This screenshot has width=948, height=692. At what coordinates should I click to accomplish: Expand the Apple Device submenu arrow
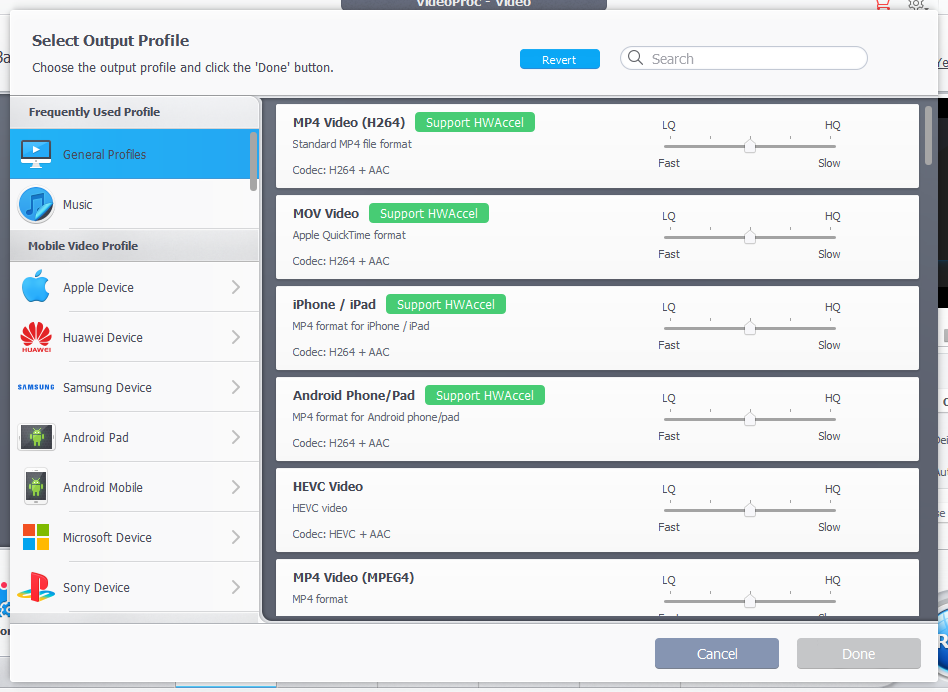click(x=236, y=287)
